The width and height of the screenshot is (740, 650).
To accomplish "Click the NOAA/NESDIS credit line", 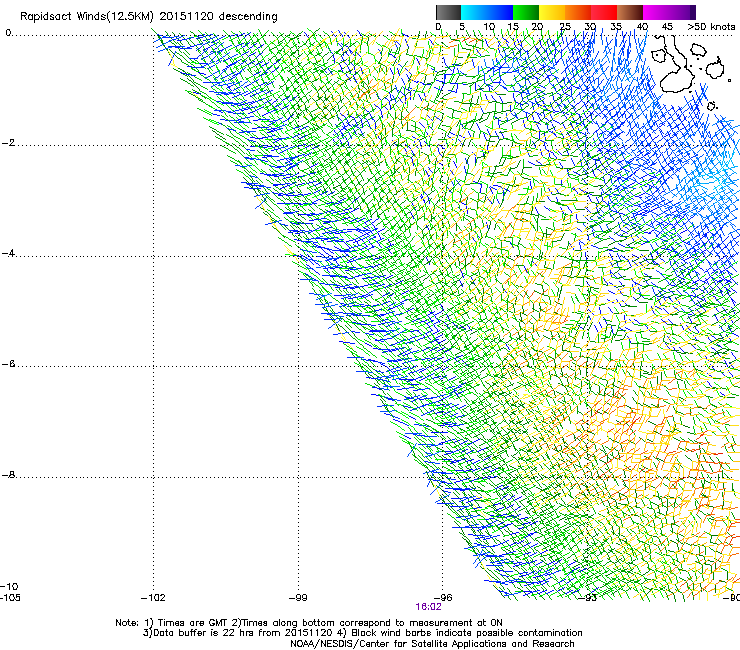I will pos(432,644).
